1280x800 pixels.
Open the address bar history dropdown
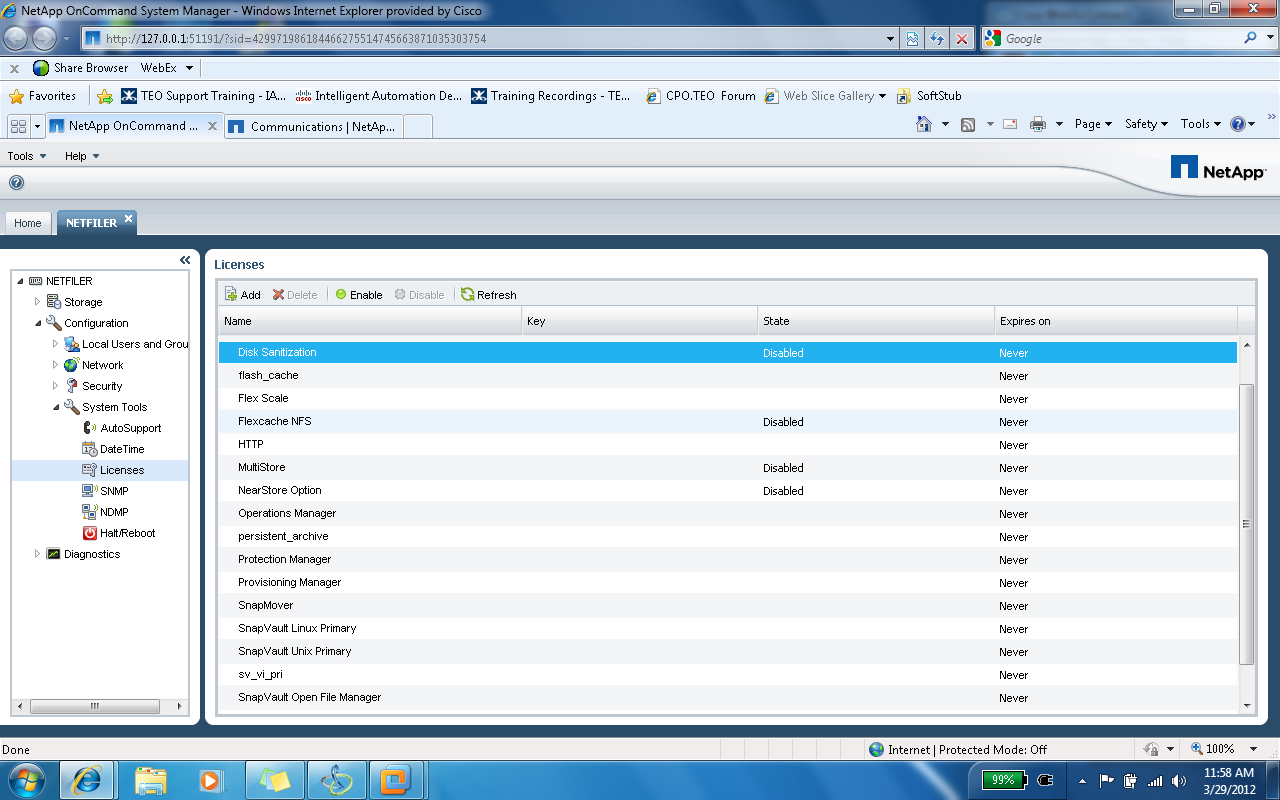(891, 38)
